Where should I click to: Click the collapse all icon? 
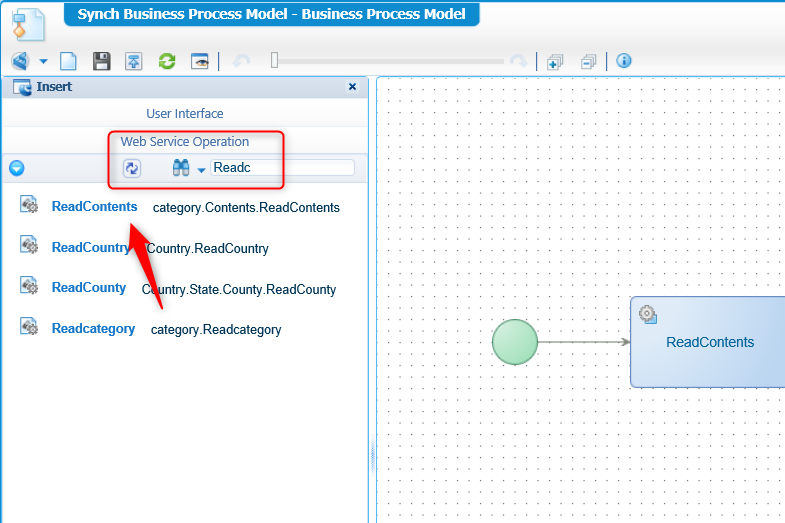tap(588, 61)
